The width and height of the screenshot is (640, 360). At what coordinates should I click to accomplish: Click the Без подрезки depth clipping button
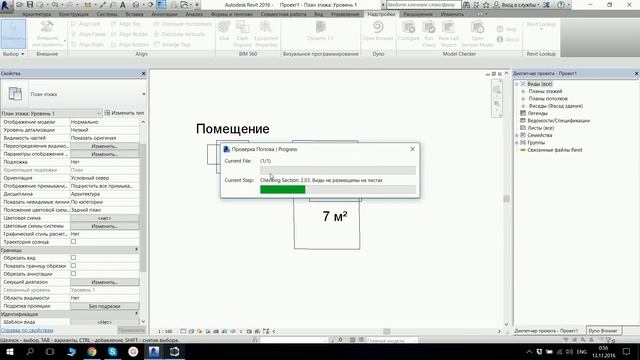tap(104, 306)
